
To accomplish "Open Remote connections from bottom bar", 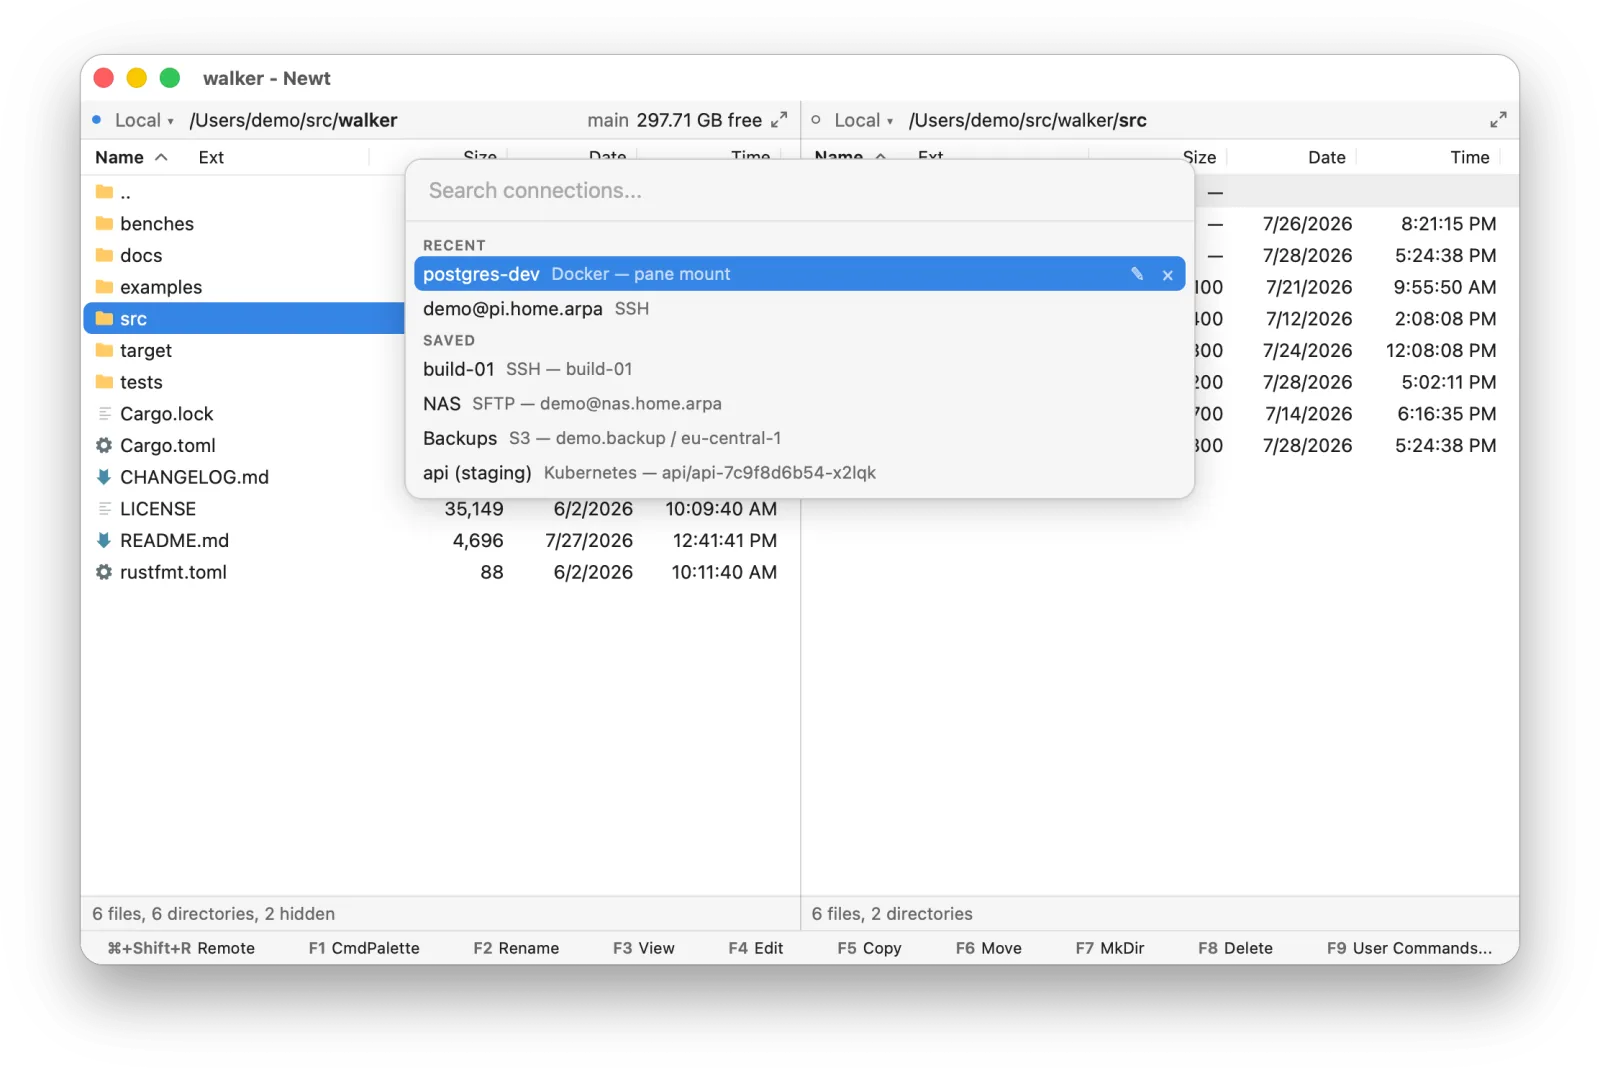I will (181, 948).
